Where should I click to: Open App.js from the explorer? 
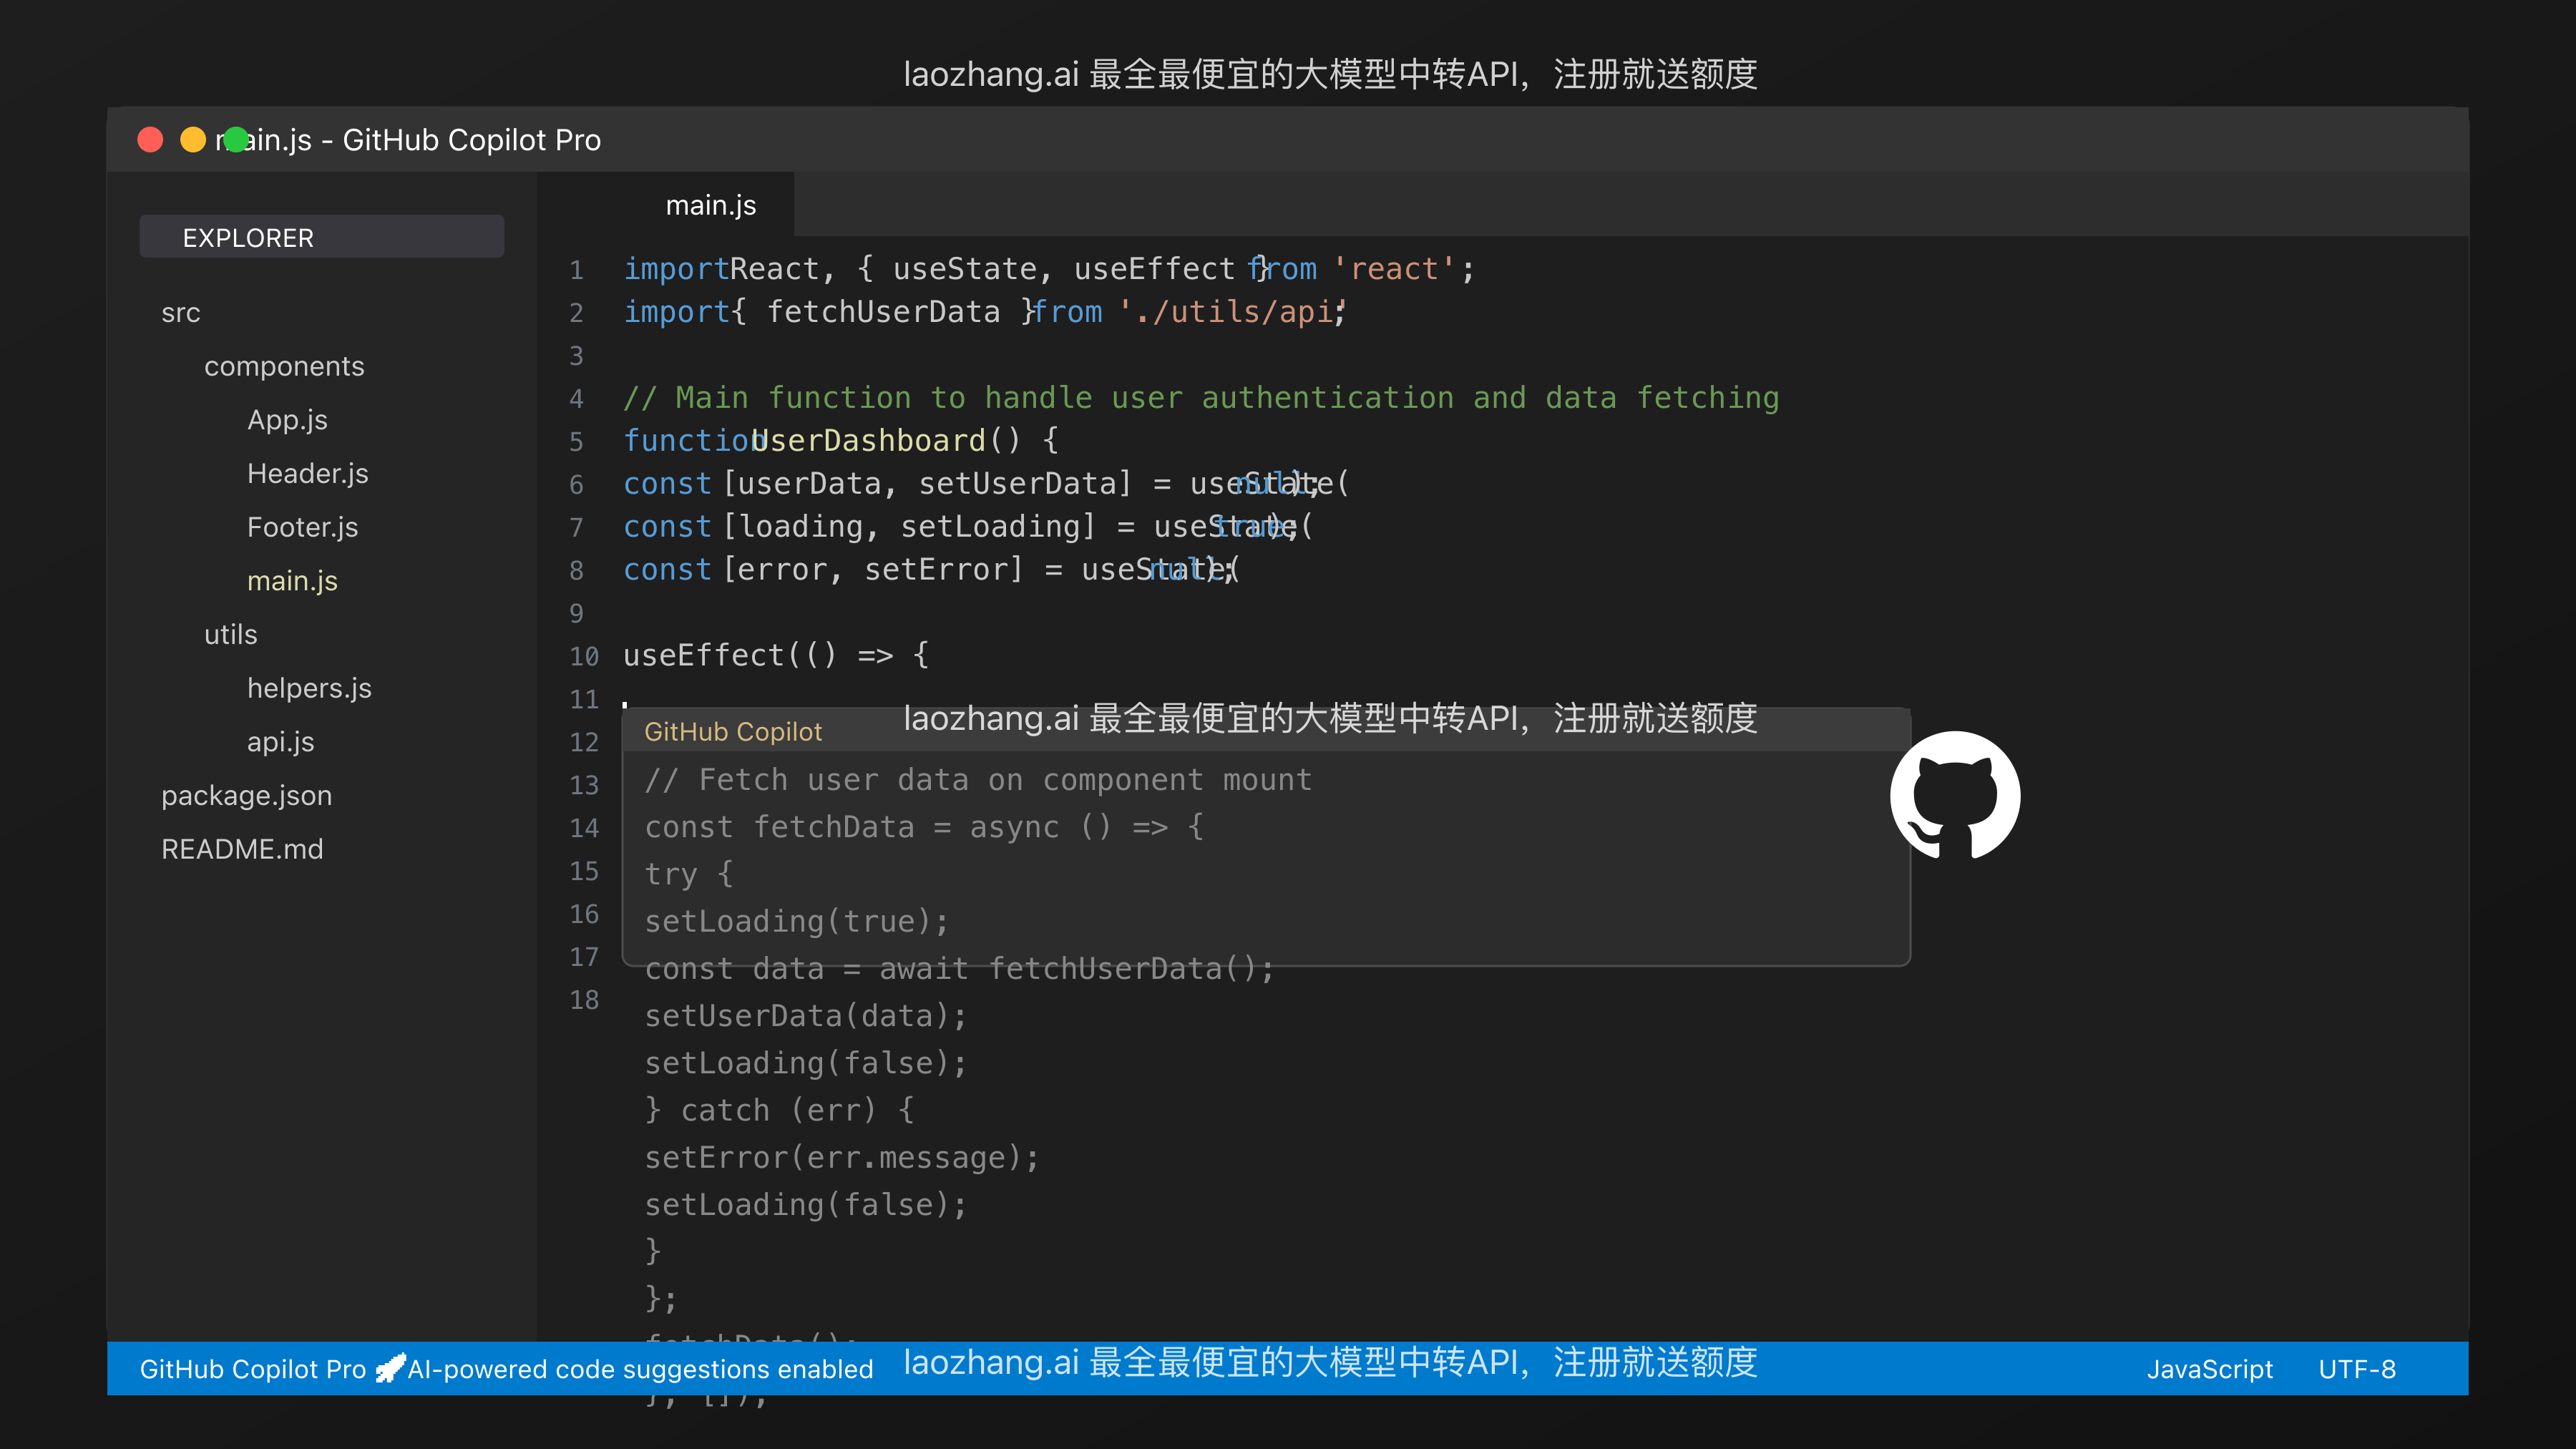(x=287, y=420)
